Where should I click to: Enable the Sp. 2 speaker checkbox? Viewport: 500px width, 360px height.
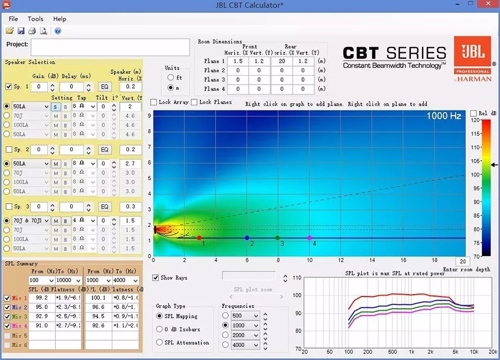9,149
